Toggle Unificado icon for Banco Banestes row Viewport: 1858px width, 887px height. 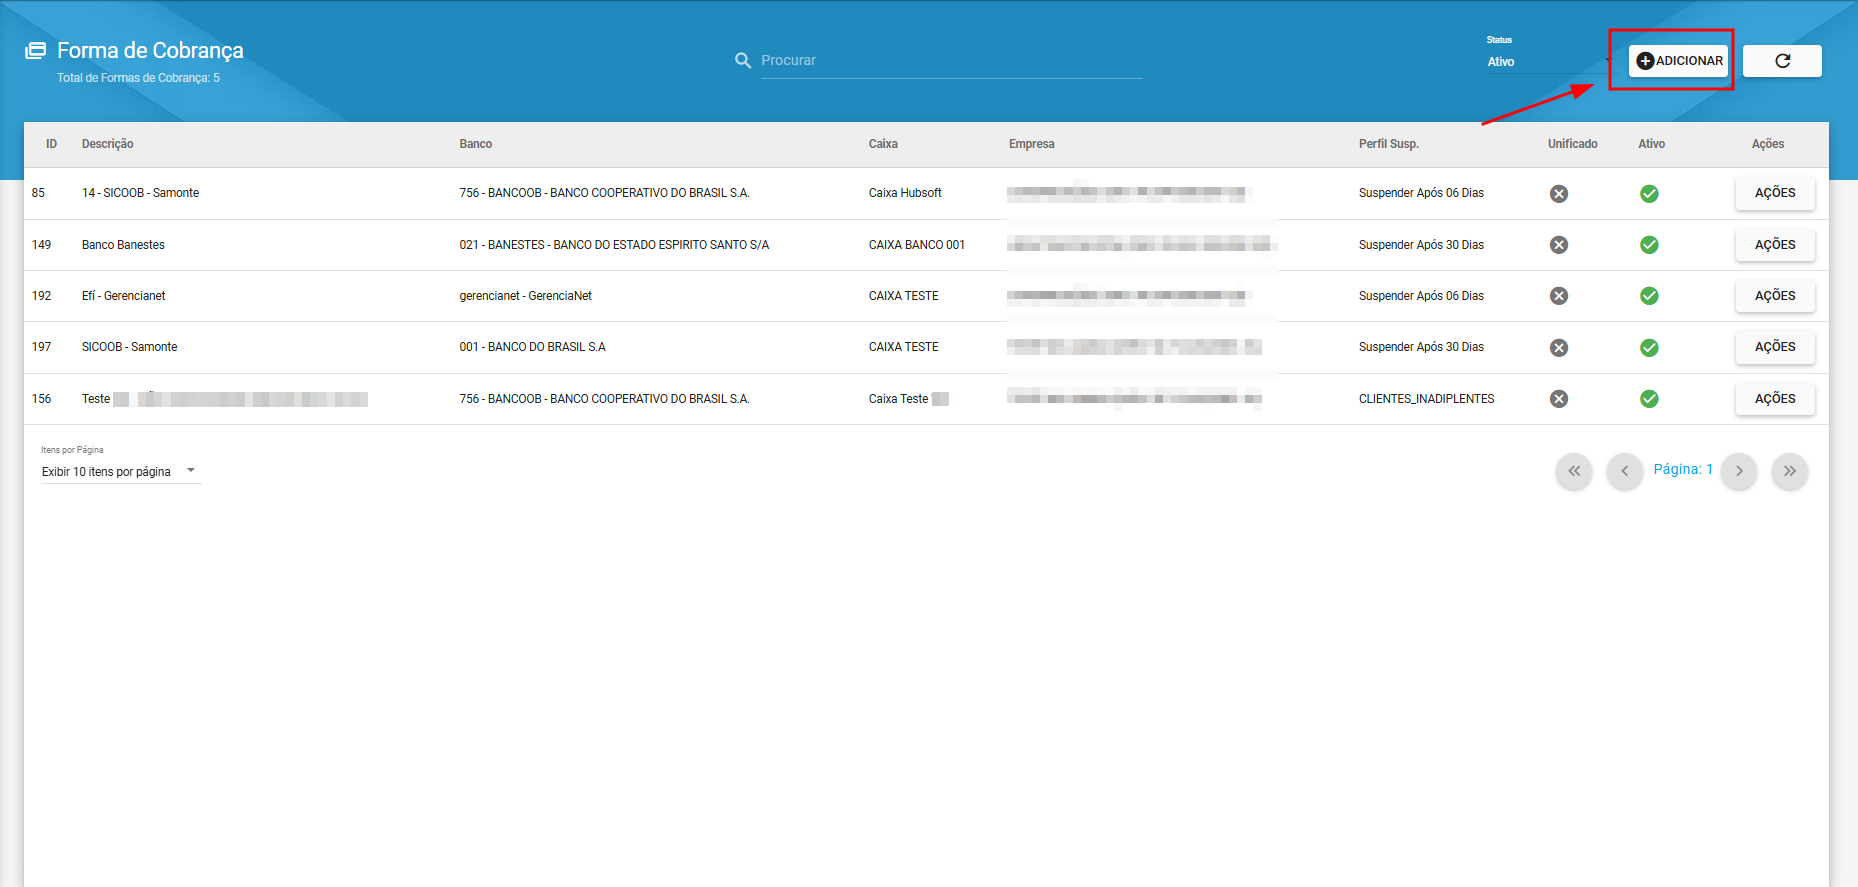coord(1559,245)
